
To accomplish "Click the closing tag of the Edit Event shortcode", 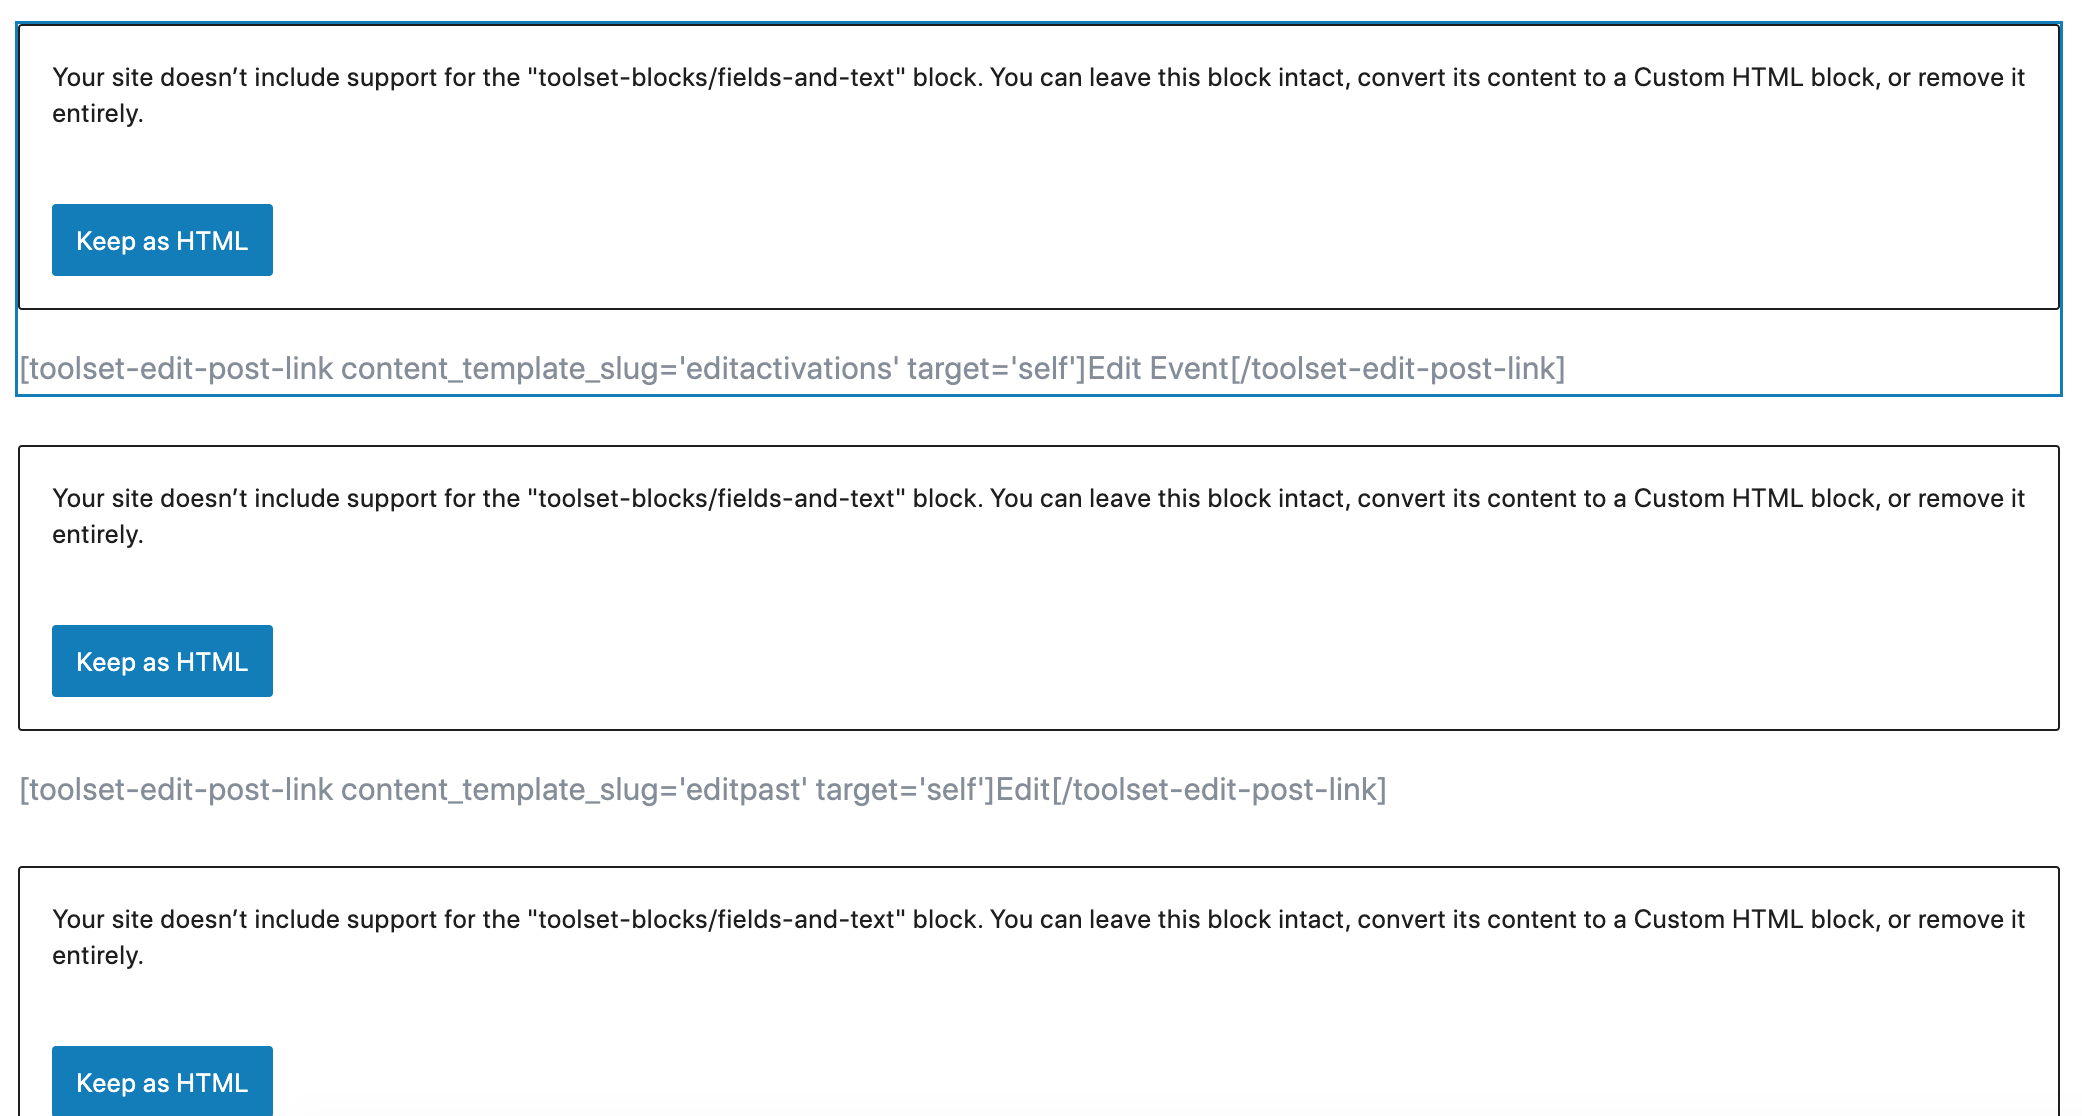I will tap(1398, 369).
